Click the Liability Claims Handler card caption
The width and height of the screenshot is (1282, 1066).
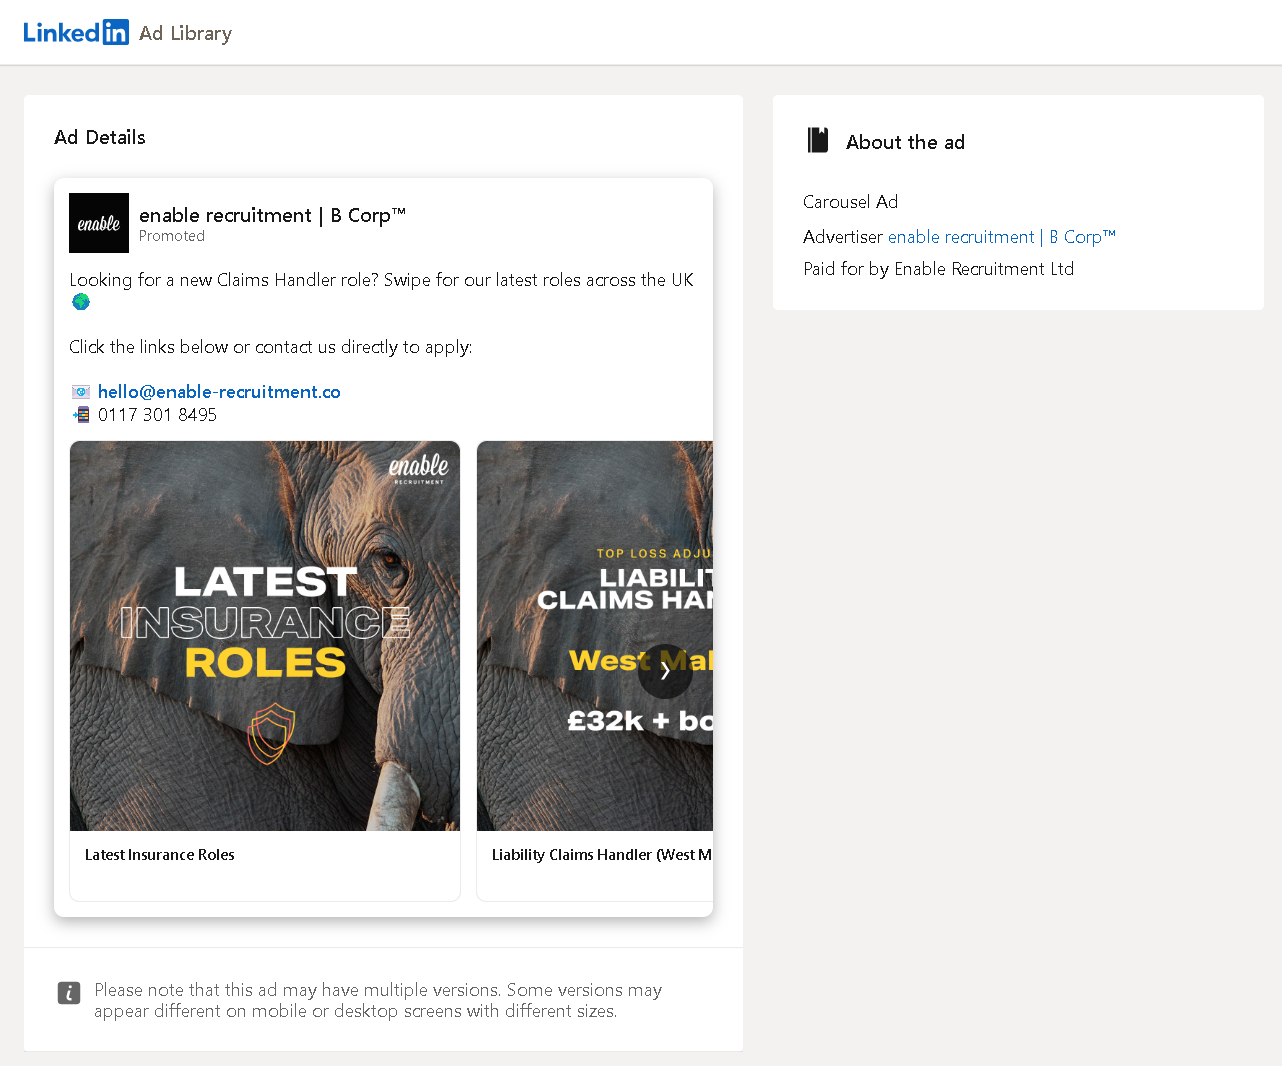[x=601, y=855]
